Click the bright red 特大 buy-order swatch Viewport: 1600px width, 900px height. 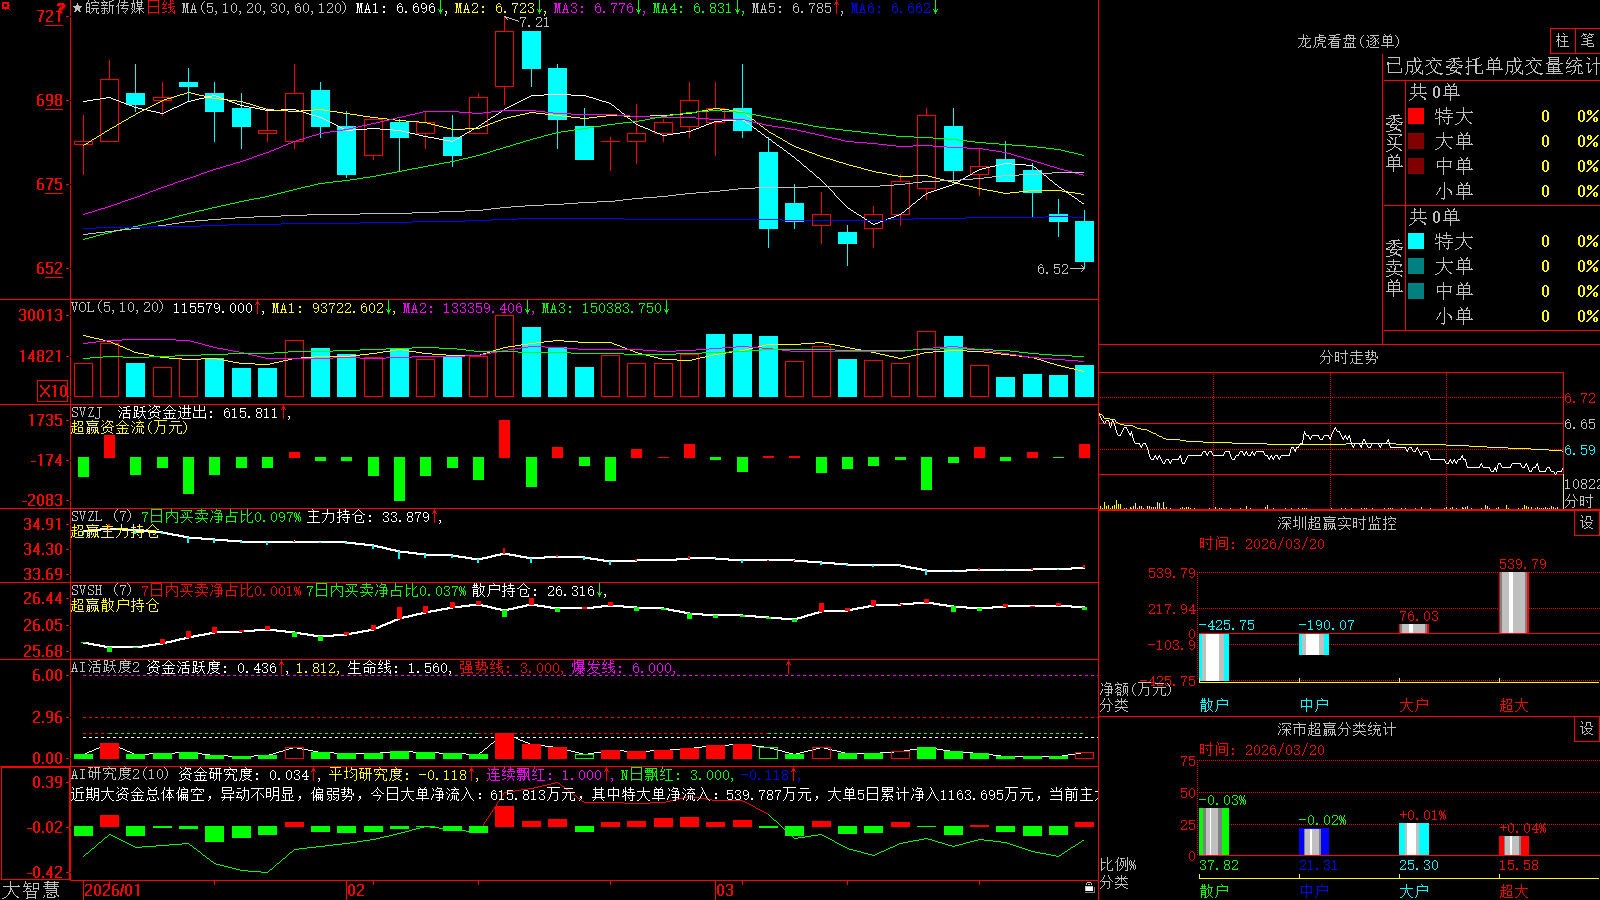1416,116
